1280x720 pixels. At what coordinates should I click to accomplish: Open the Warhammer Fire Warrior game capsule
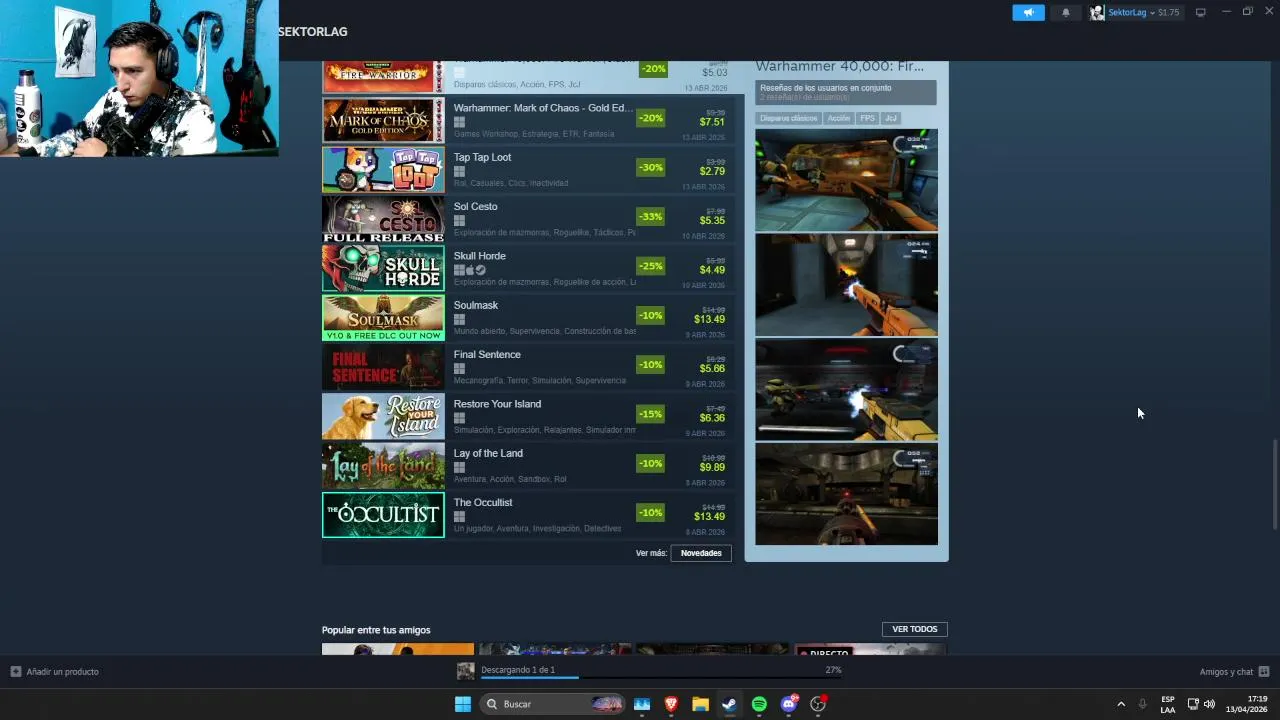click(383, 76)
